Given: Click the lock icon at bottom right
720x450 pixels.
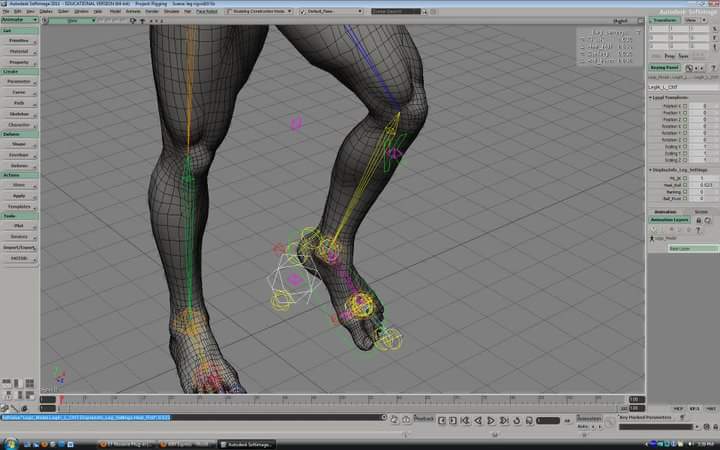Looking at the screenshot, I should 715,427.
